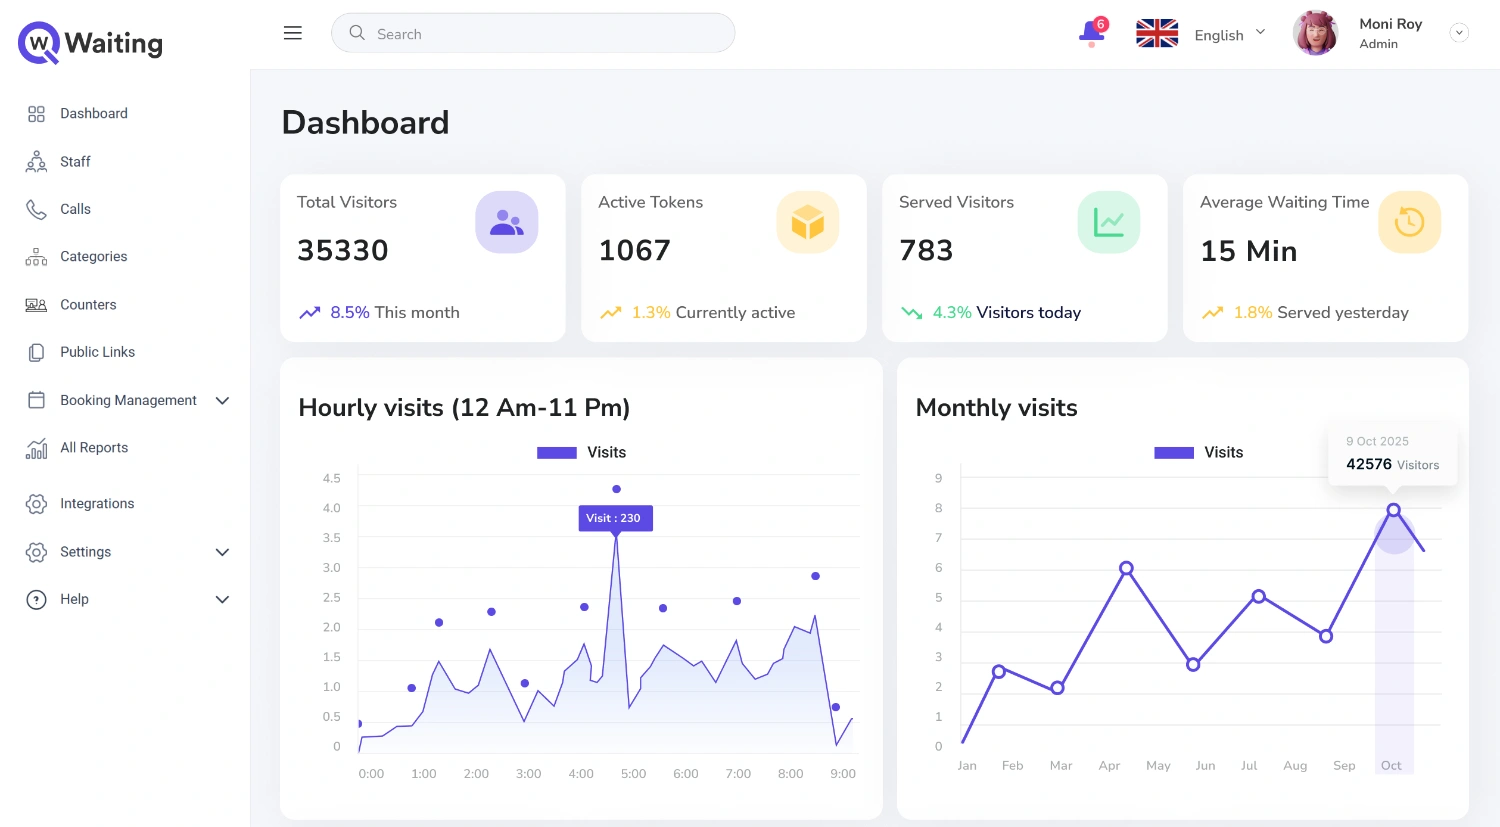The image size is (1500, 827).
Task: Click the Integrations gear icon
Action: [x=35, y=503]
